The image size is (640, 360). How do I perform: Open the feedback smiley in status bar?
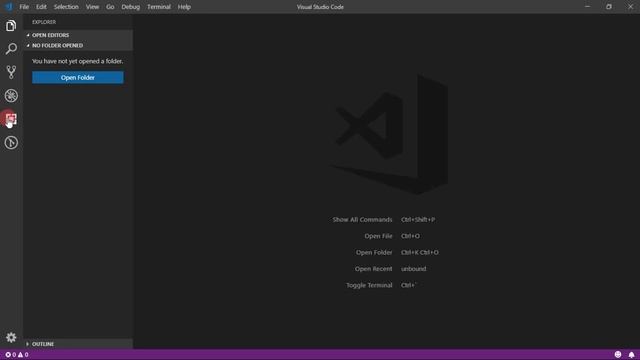[618, 354]
